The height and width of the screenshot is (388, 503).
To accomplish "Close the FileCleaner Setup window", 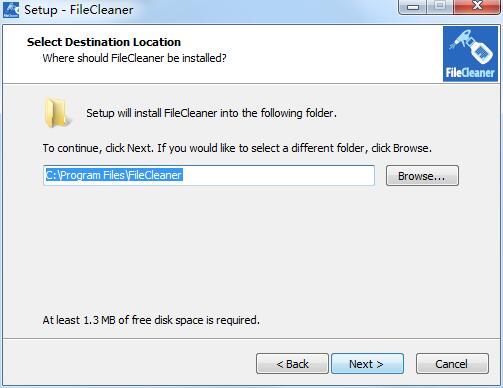I will coord(477,7).
